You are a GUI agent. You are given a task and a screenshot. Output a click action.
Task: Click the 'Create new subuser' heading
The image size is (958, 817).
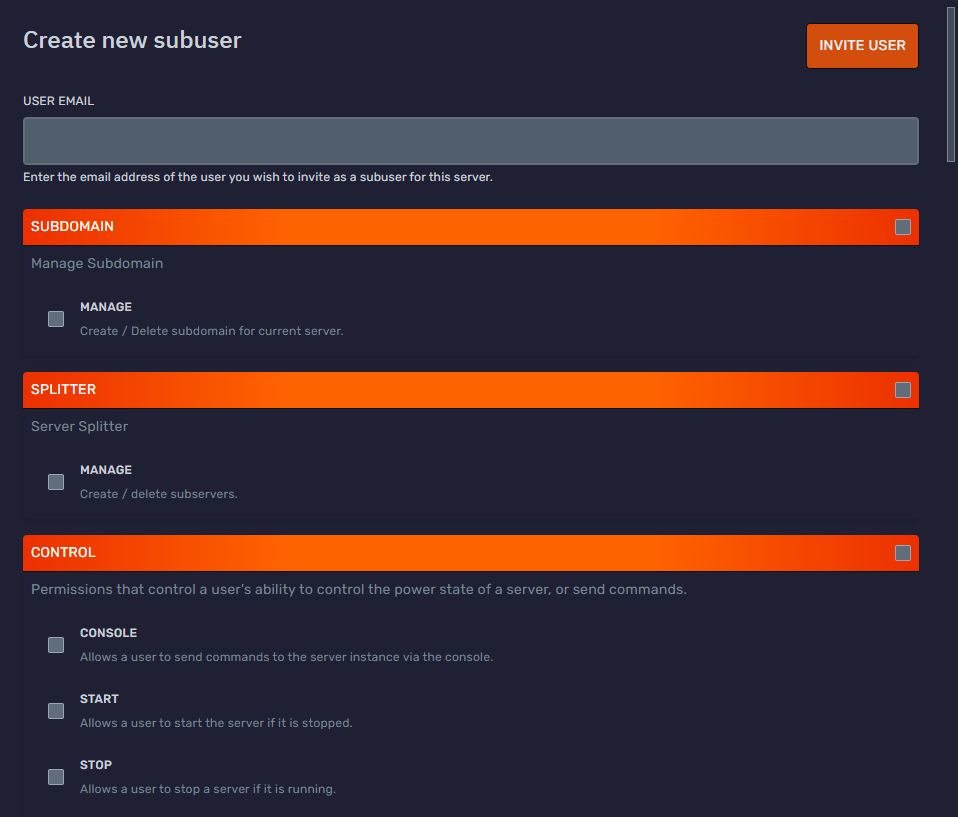pos(132,40)
